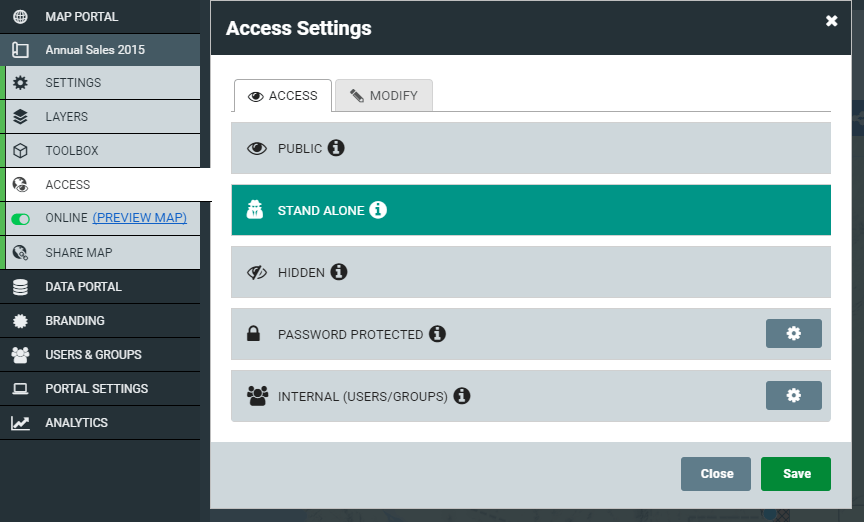Open the gear settings for Internal users/groups
864x522 pixels.
[x=793, y=395]
